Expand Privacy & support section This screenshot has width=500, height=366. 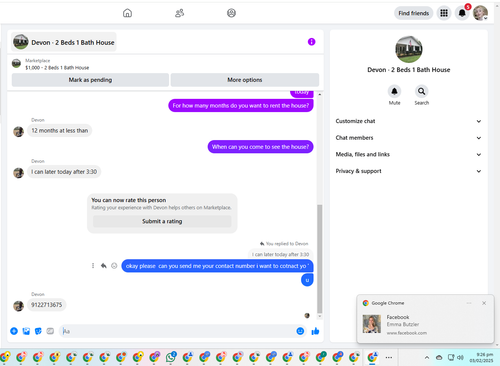point(408,171)
